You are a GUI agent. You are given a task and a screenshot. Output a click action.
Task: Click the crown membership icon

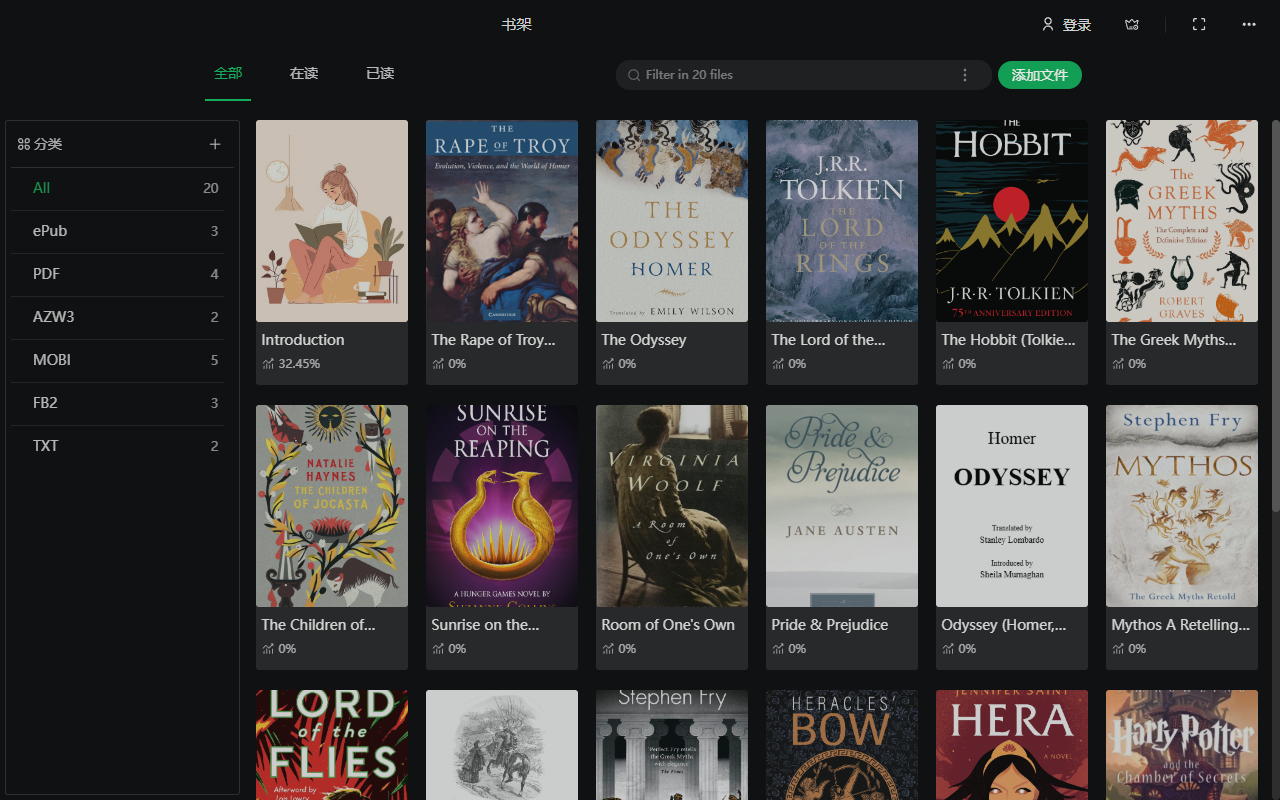(x=1132, y=25)
